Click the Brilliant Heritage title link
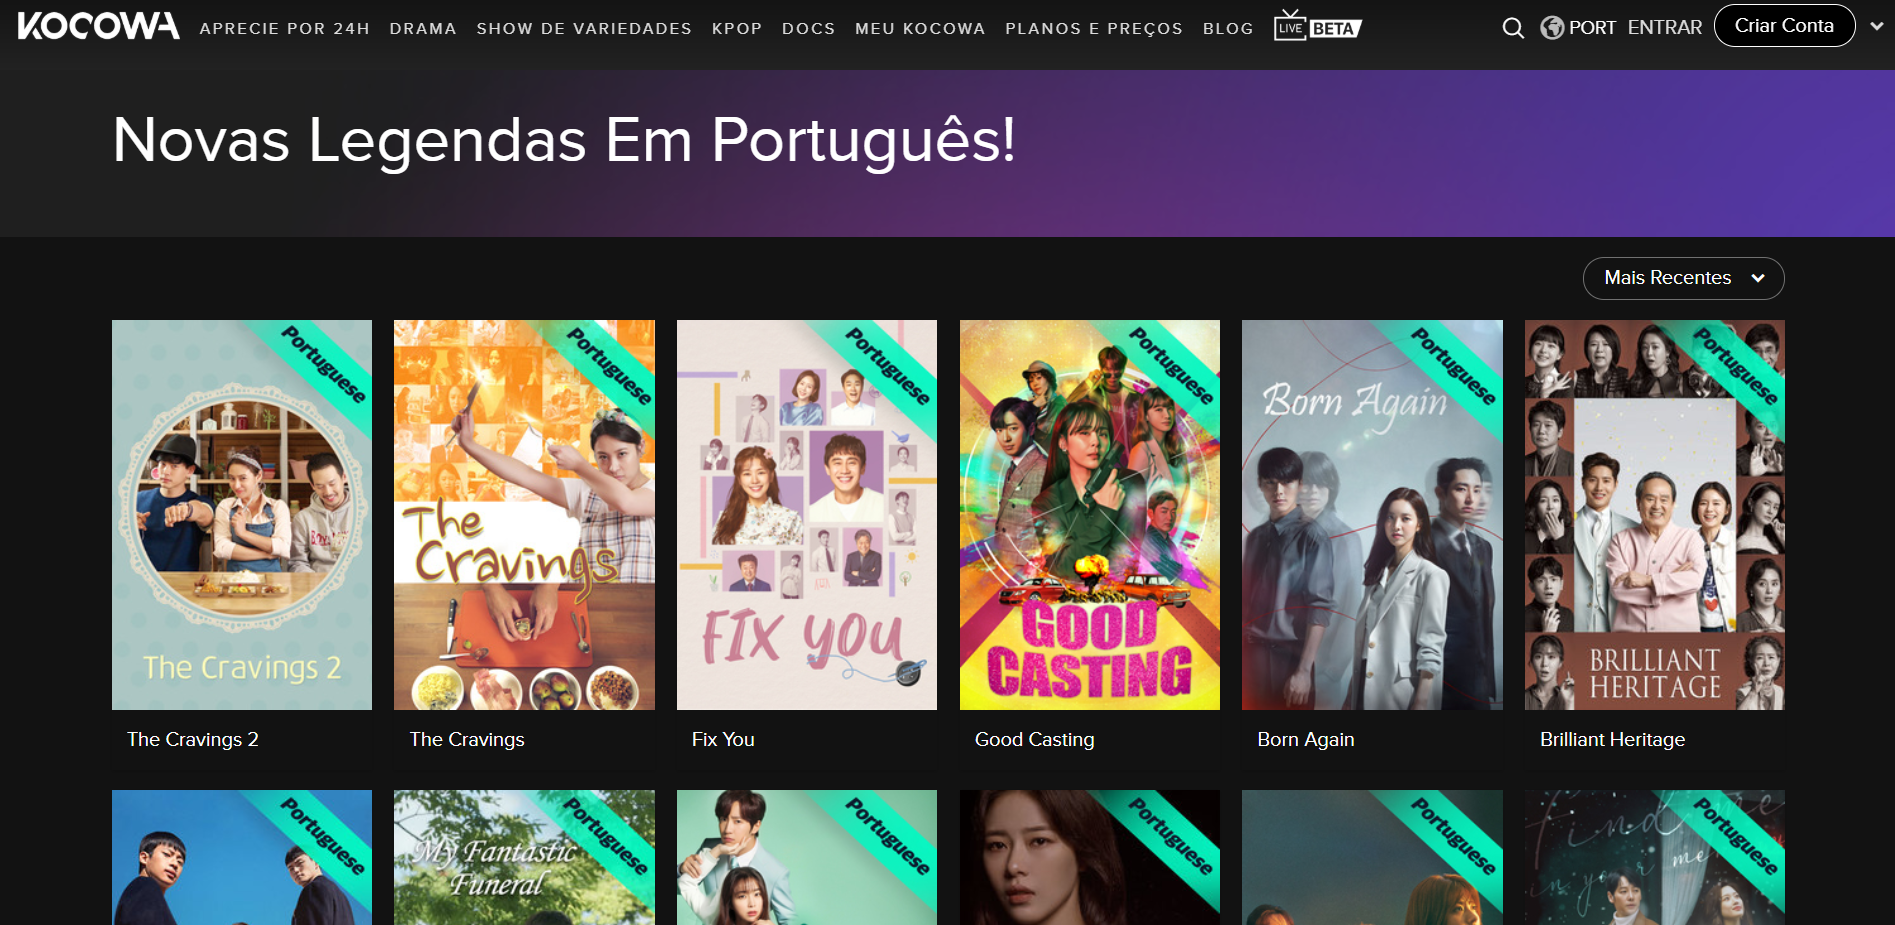The height and width of the screenshot is (925, 1895). point(1612,739)
